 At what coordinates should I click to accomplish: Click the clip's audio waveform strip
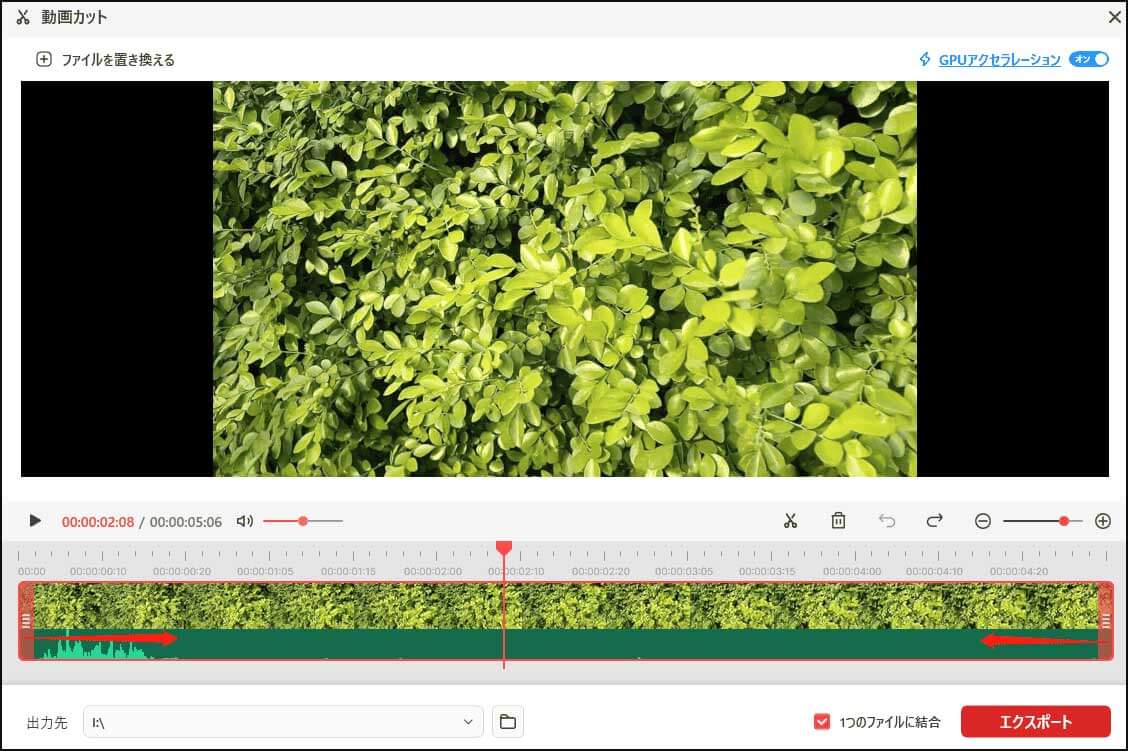coord(565,644)
